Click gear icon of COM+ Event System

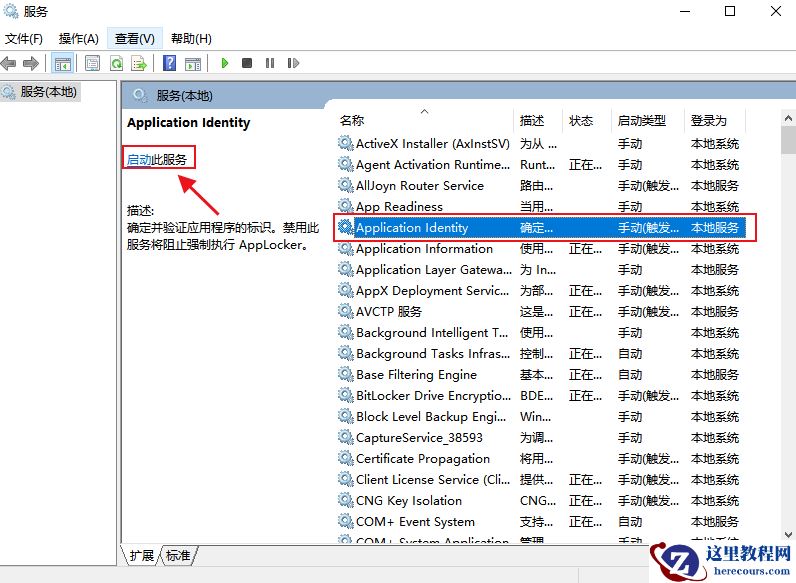pos(346,521)
